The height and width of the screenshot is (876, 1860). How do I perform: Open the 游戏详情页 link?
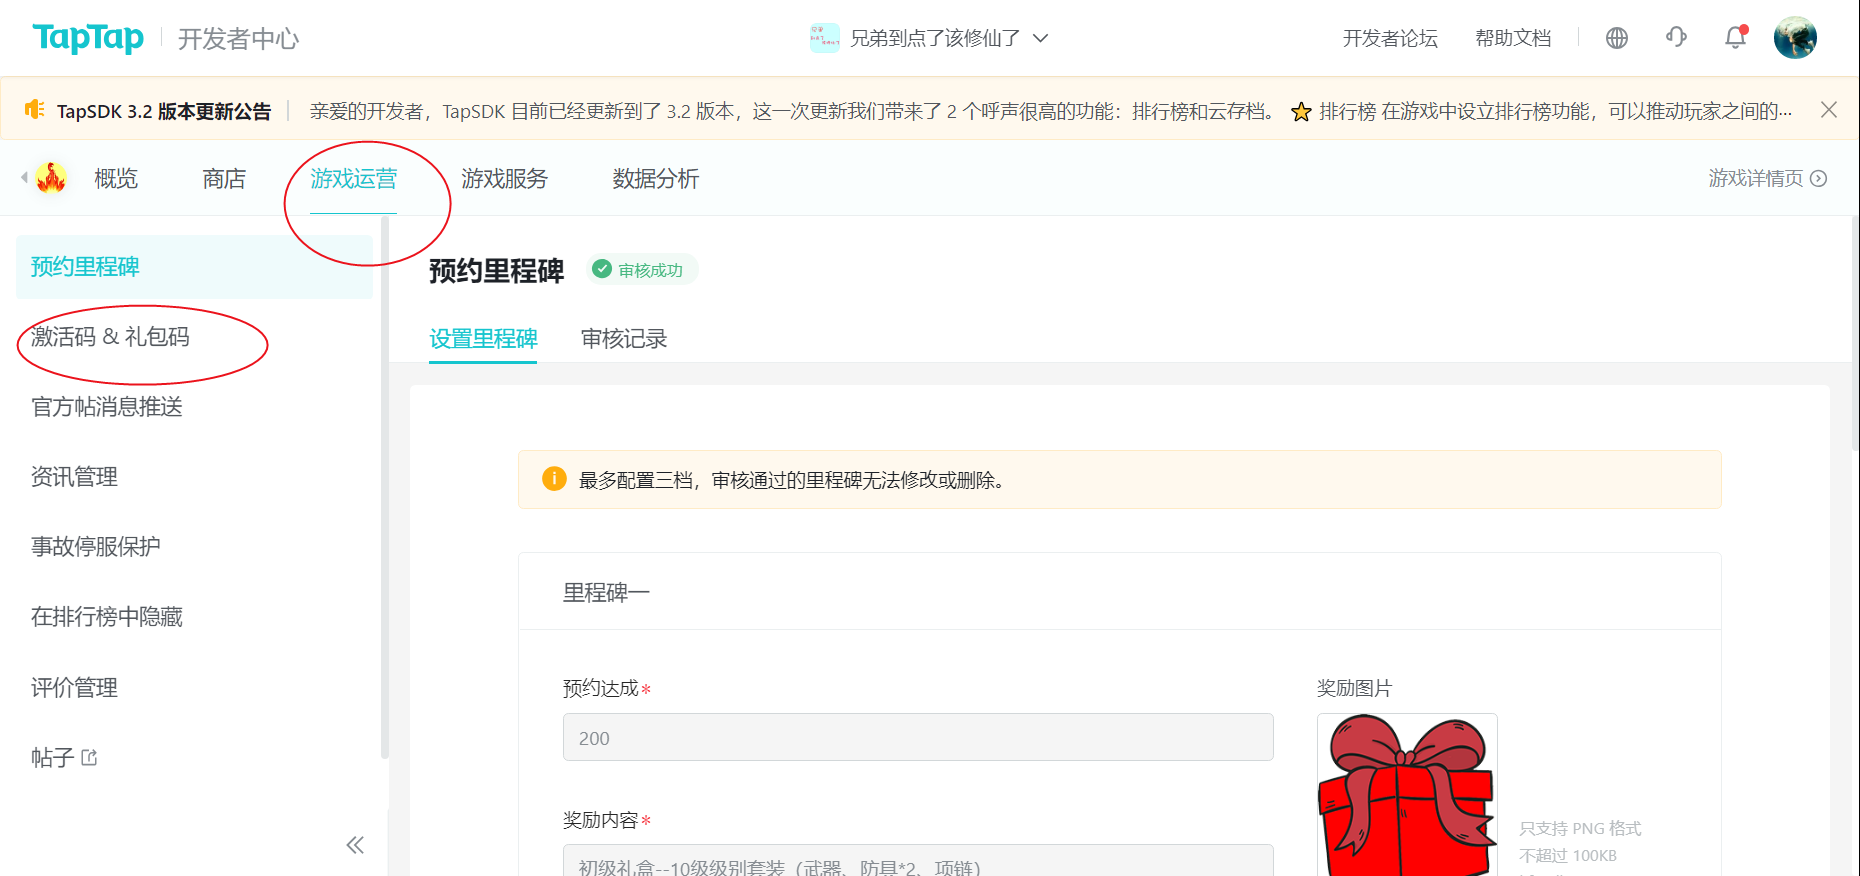(x=1768, y=178)
